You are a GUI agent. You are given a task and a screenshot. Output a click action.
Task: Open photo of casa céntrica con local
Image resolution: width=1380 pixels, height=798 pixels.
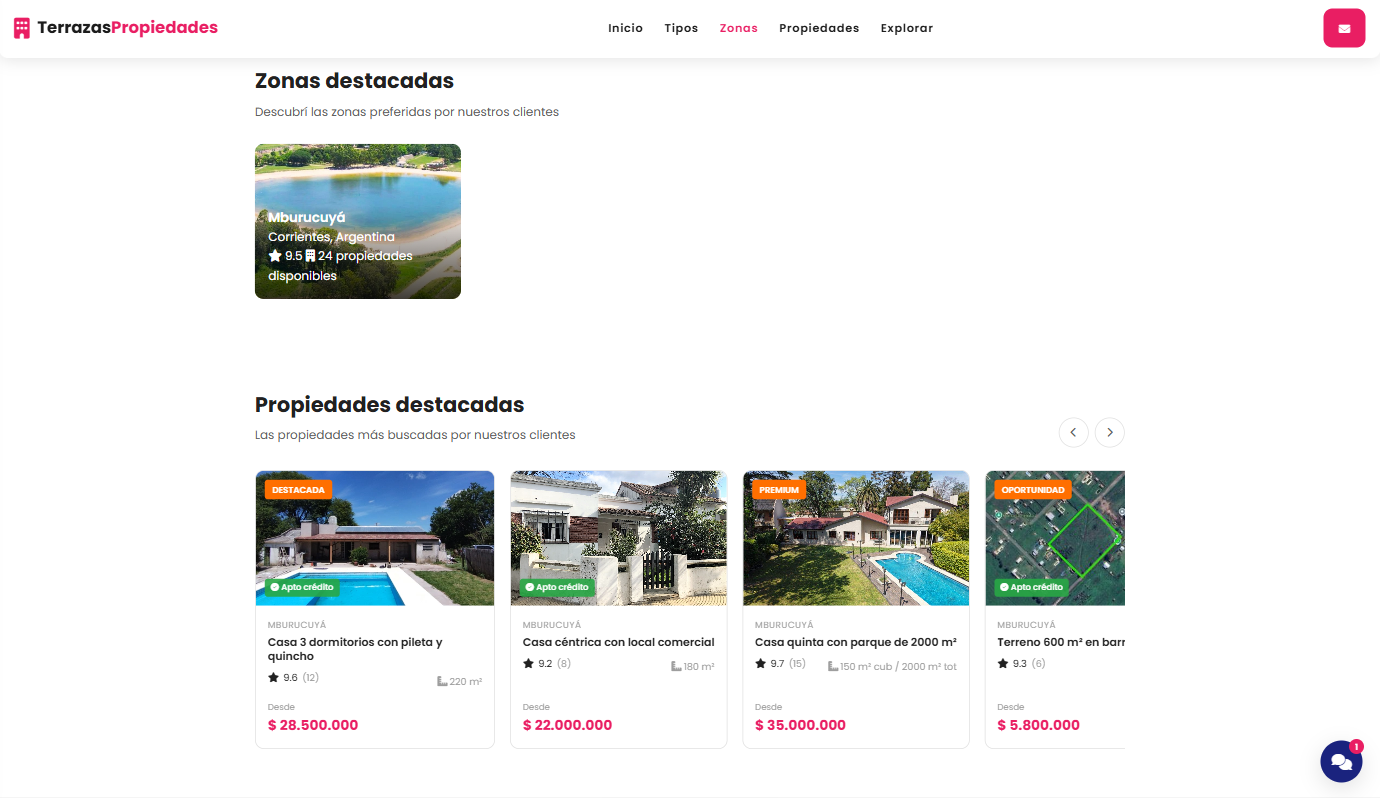tap(619, 538)
